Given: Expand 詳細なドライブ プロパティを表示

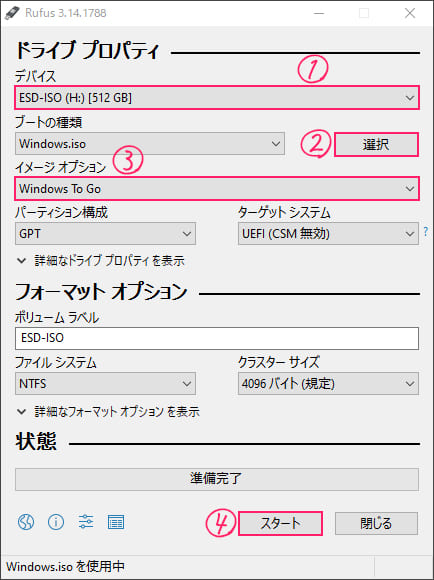Looking at the screenshot, I should coord(101,261).
